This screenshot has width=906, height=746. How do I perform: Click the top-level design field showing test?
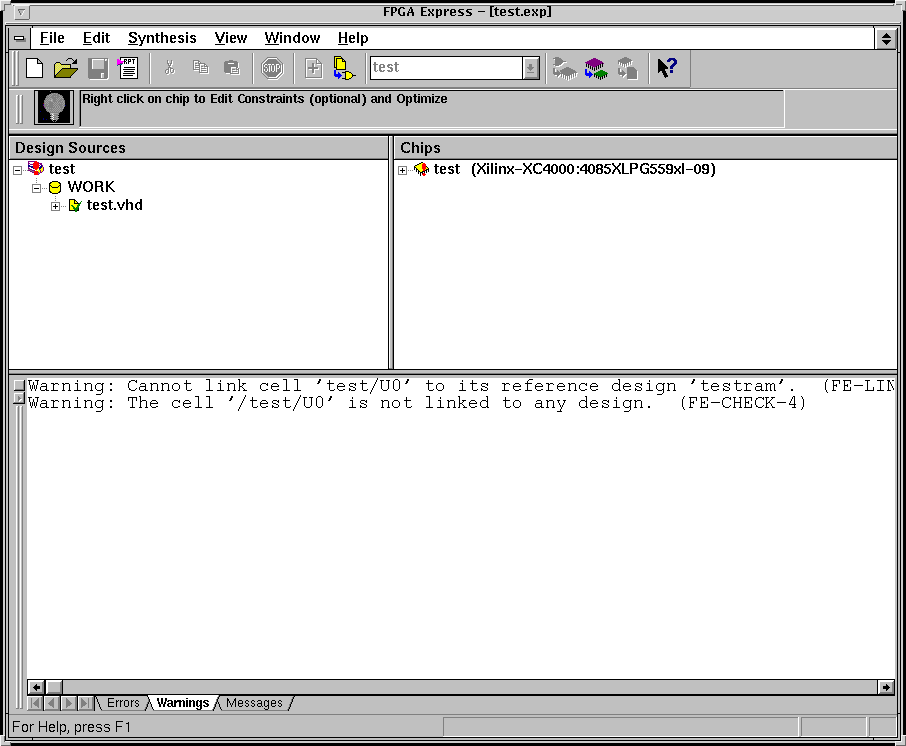coord(446,68)
